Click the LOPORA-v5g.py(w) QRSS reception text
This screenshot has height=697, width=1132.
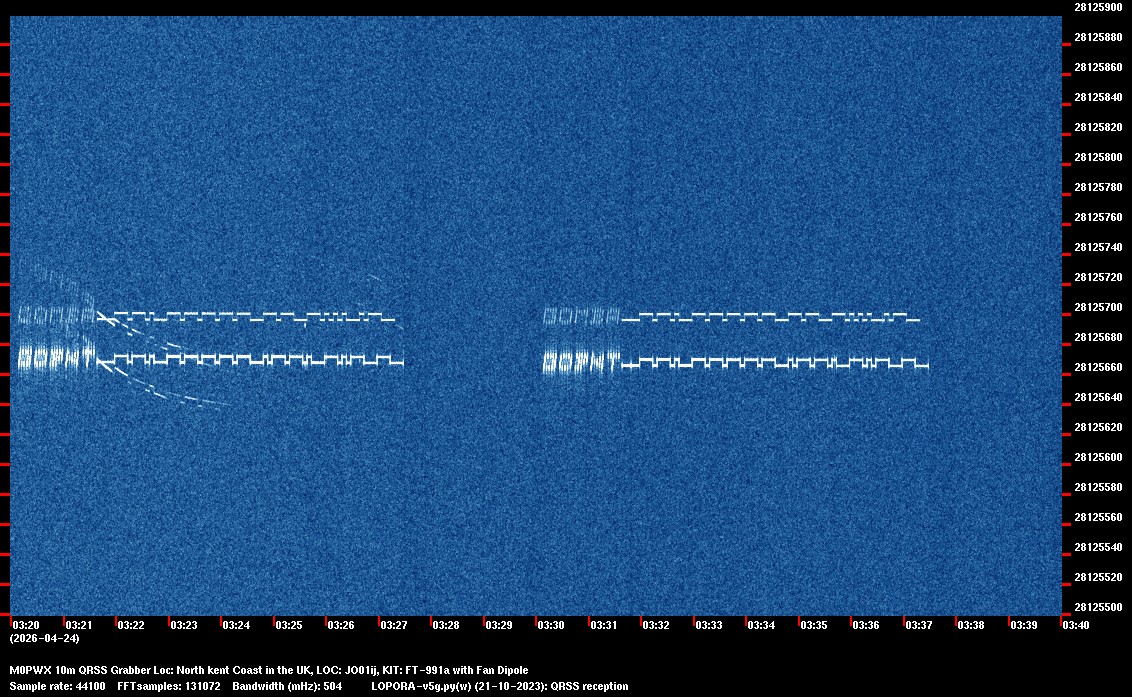(x=500, y=686)
